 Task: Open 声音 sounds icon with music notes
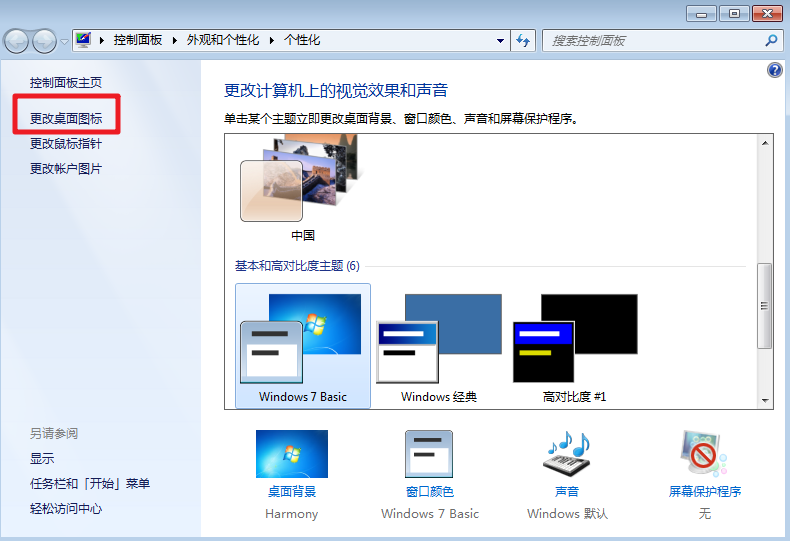tap(567, 454)
